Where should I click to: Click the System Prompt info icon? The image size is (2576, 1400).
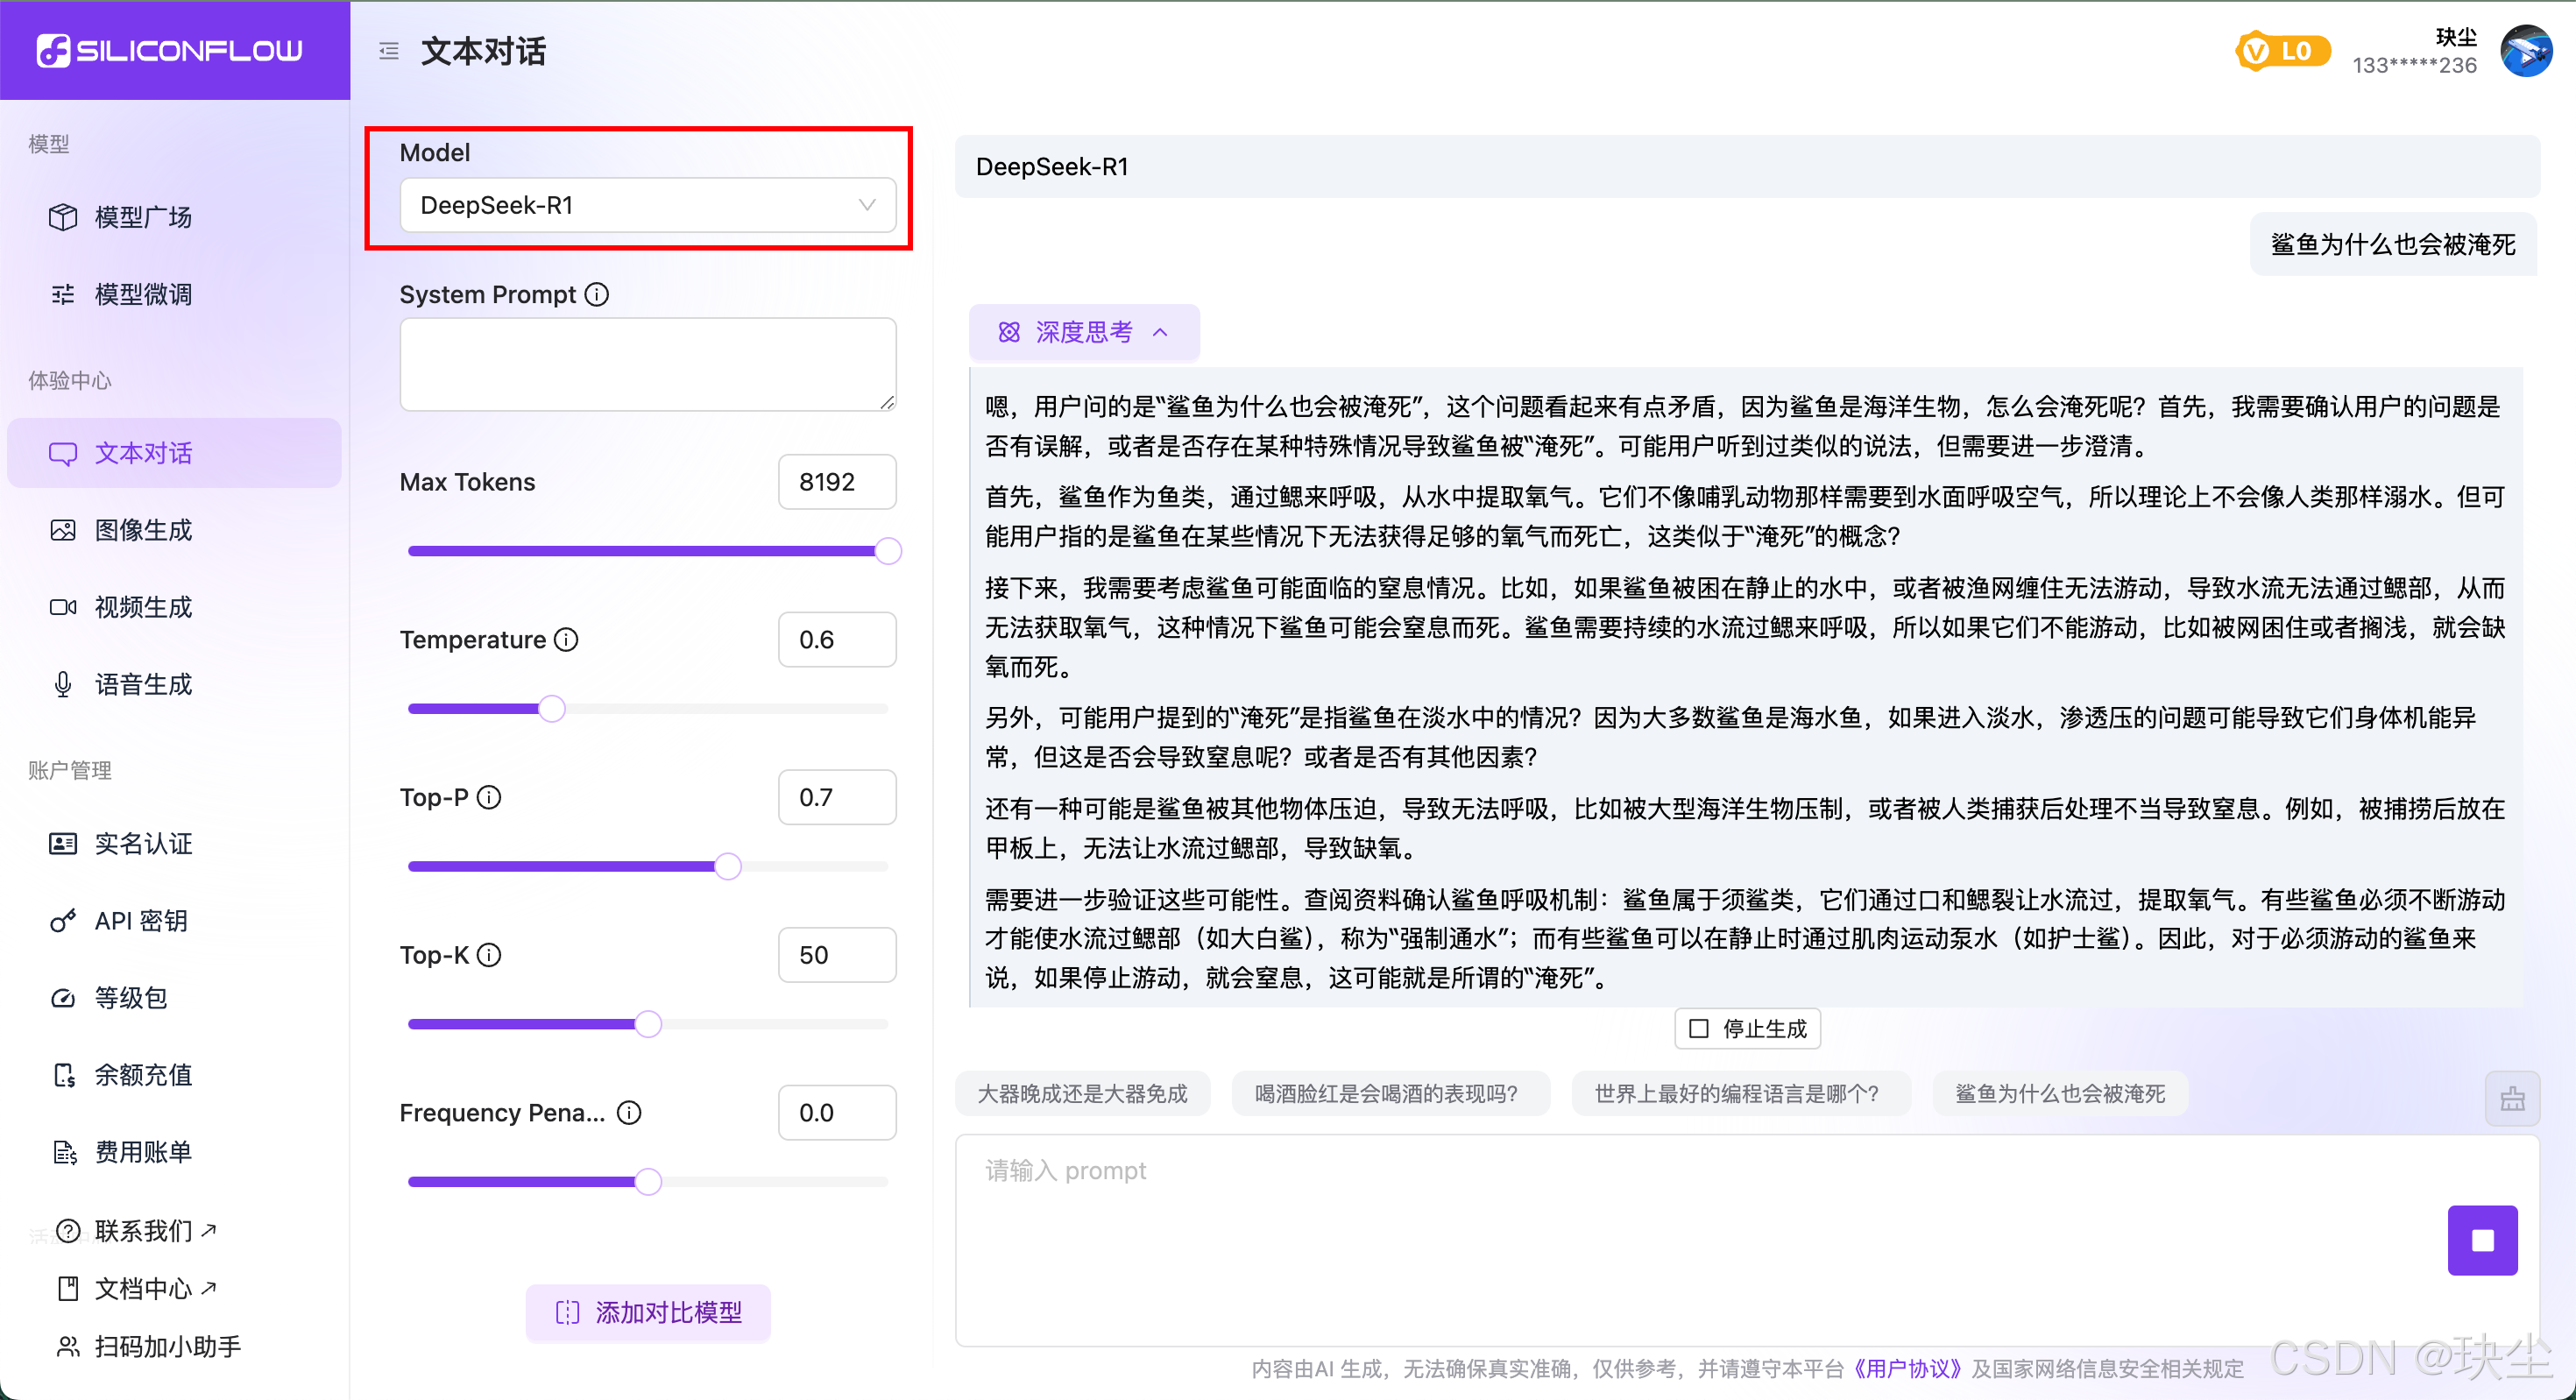[x=597, y=294]
